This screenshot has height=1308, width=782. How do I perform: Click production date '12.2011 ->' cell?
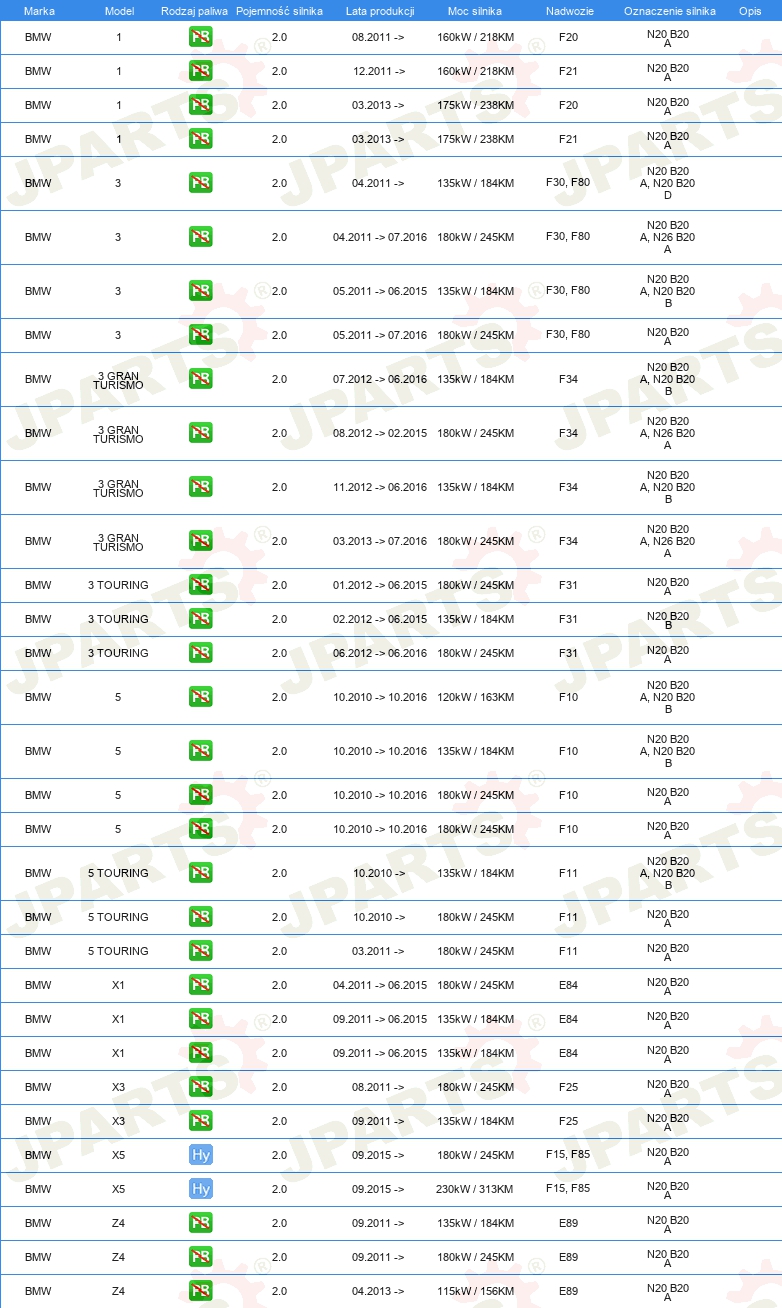click(379, 71)
